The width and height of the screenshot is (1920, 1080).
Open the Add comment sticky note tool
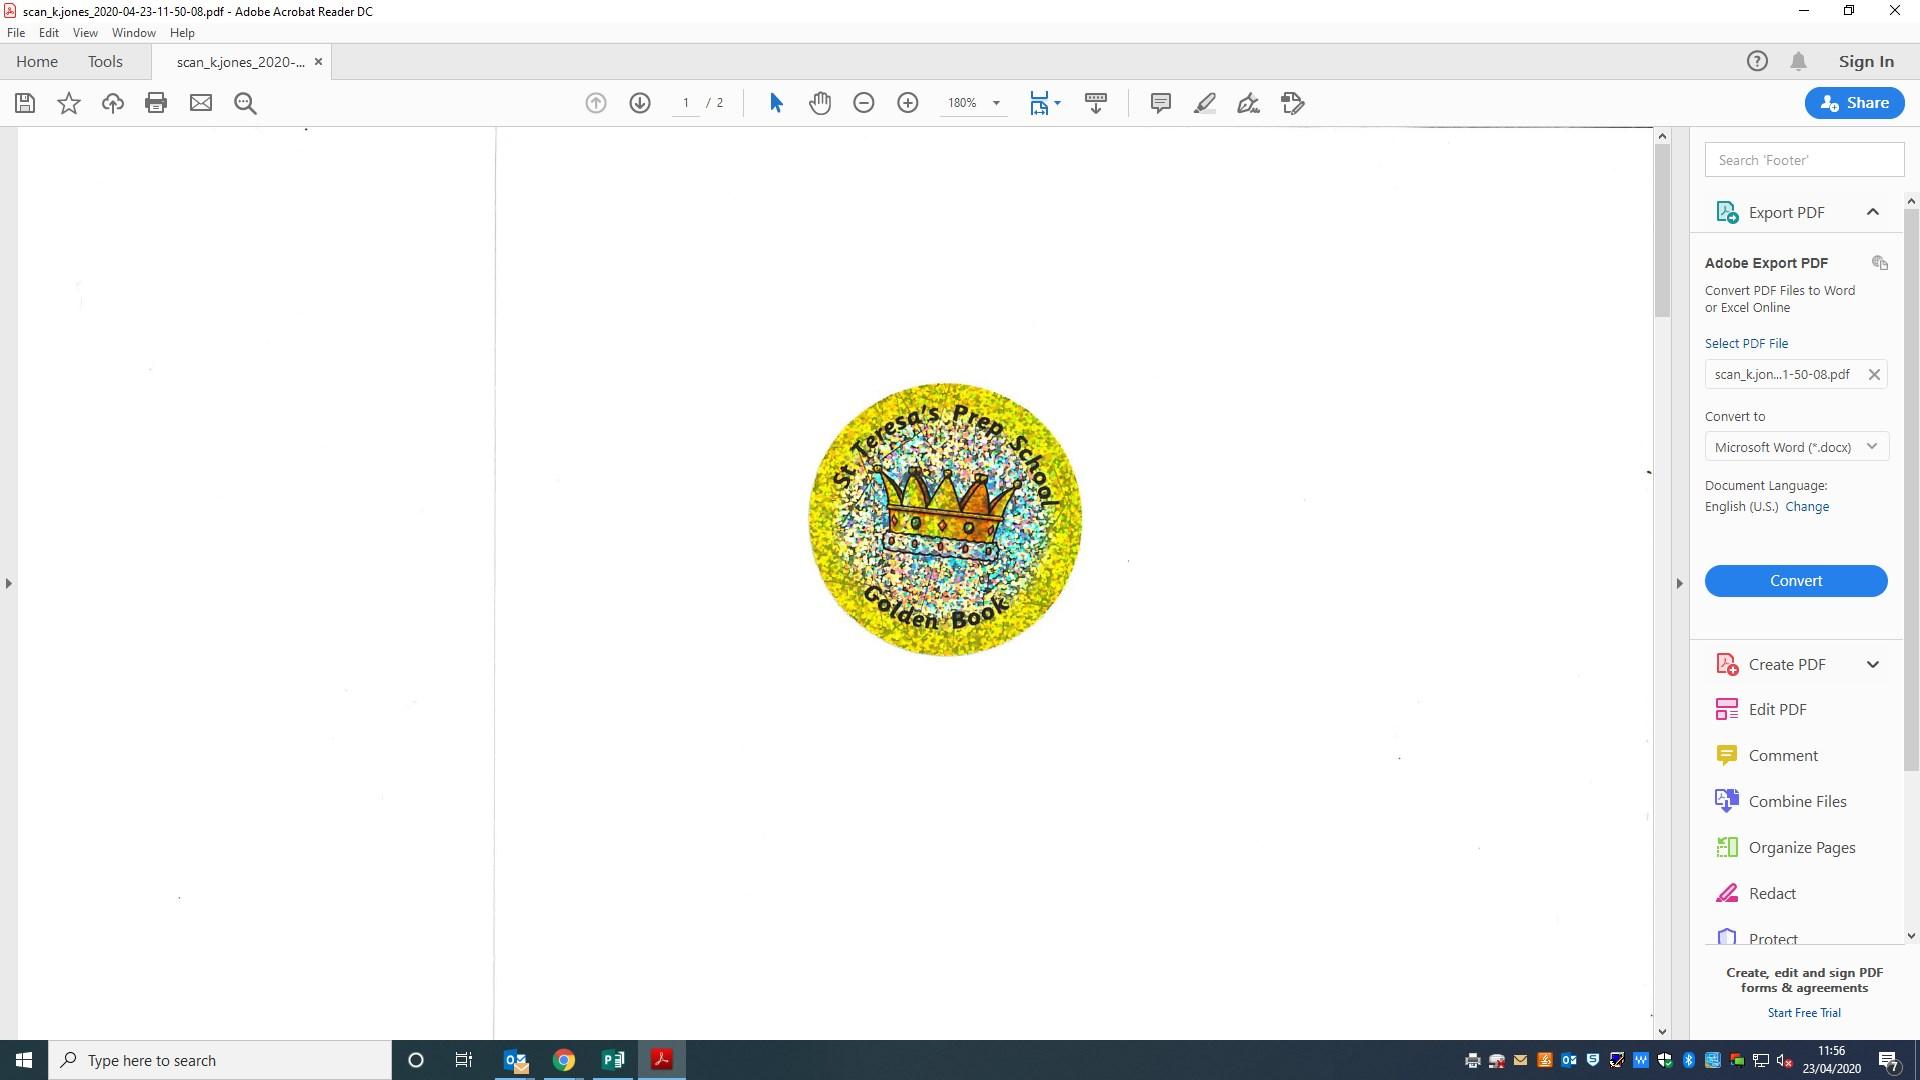1160,103
